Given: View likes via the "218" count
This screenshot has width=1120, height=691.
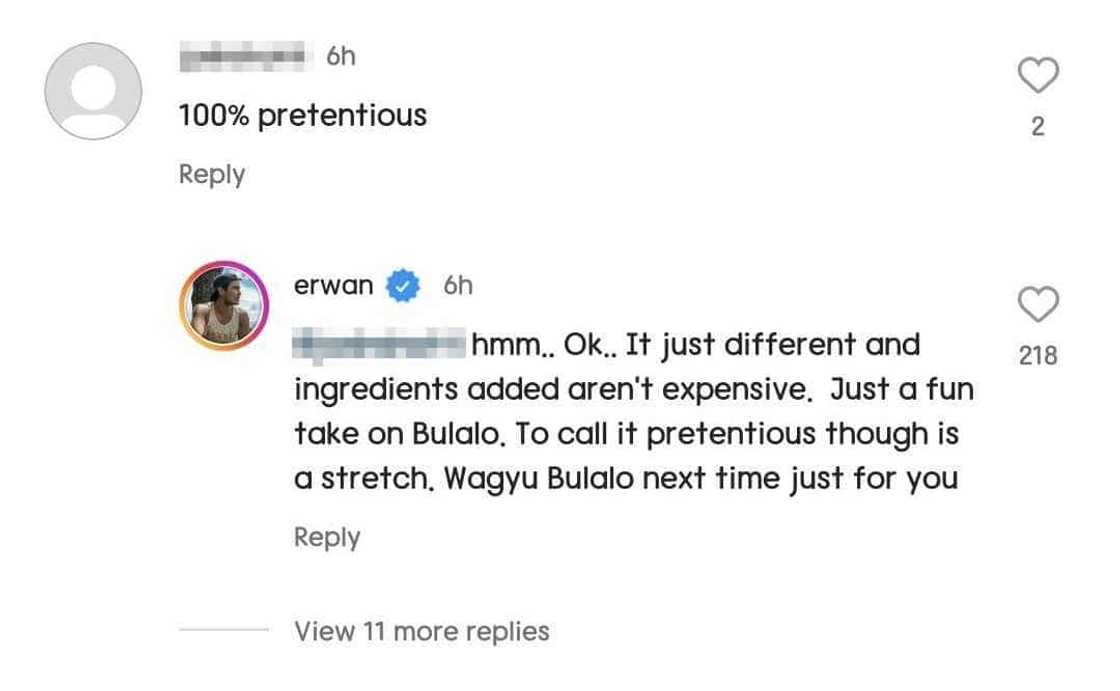Looking at the screenshot, I should pos(1037,356).
